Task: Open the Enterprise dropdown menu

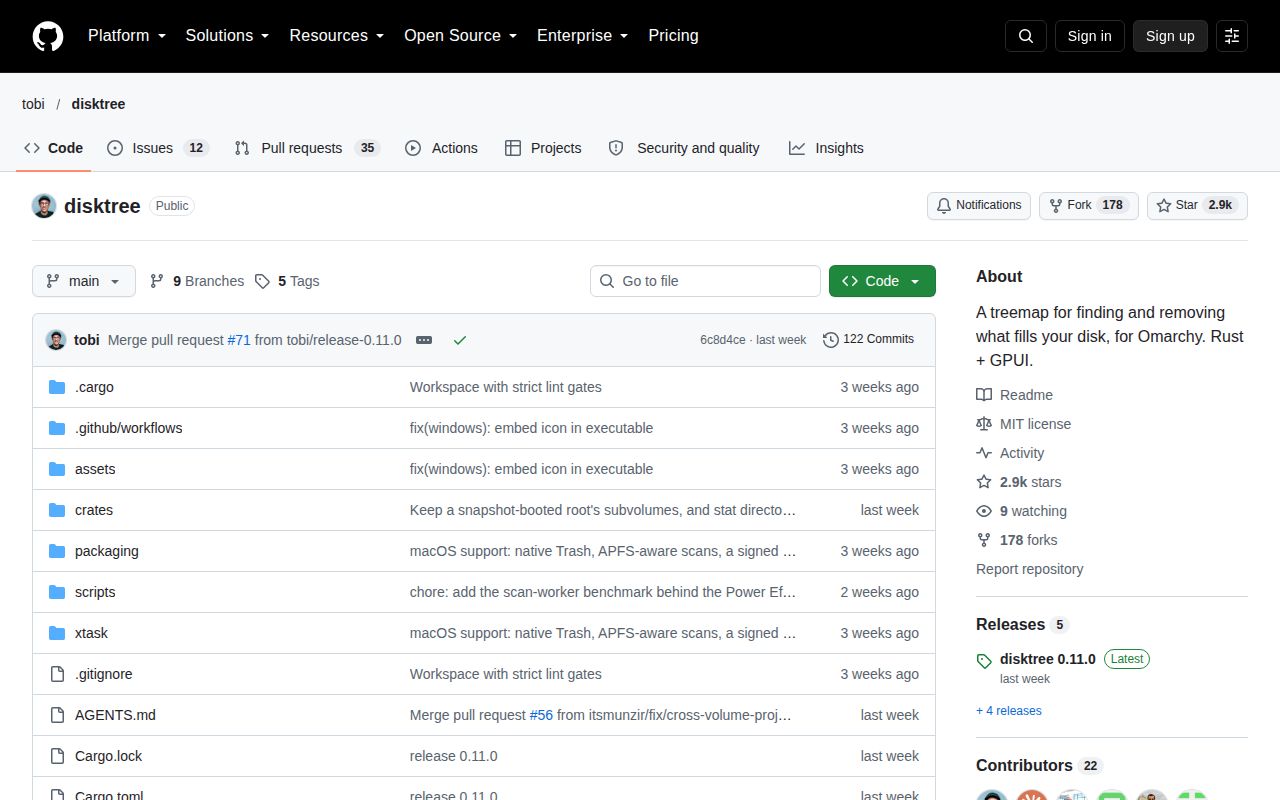Action: click(582, 36)
